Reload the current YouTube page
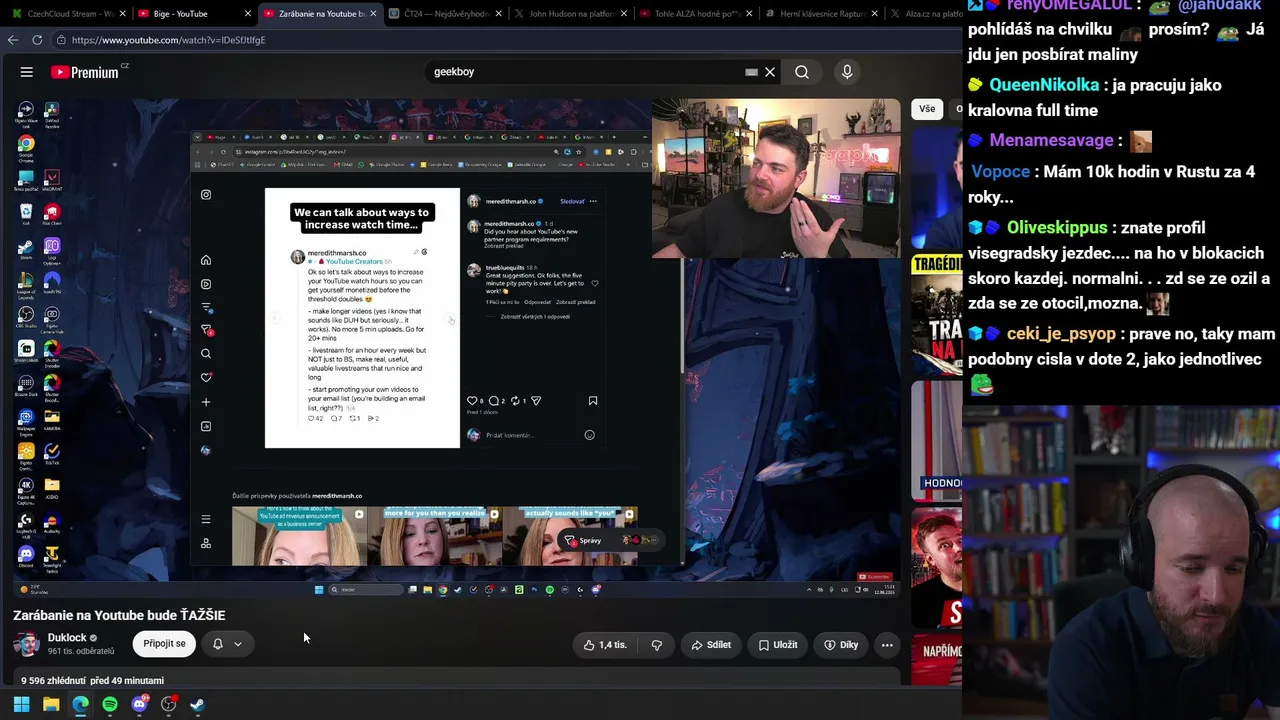This screenshot has height=720, width=1280. [x=37, y=40]
